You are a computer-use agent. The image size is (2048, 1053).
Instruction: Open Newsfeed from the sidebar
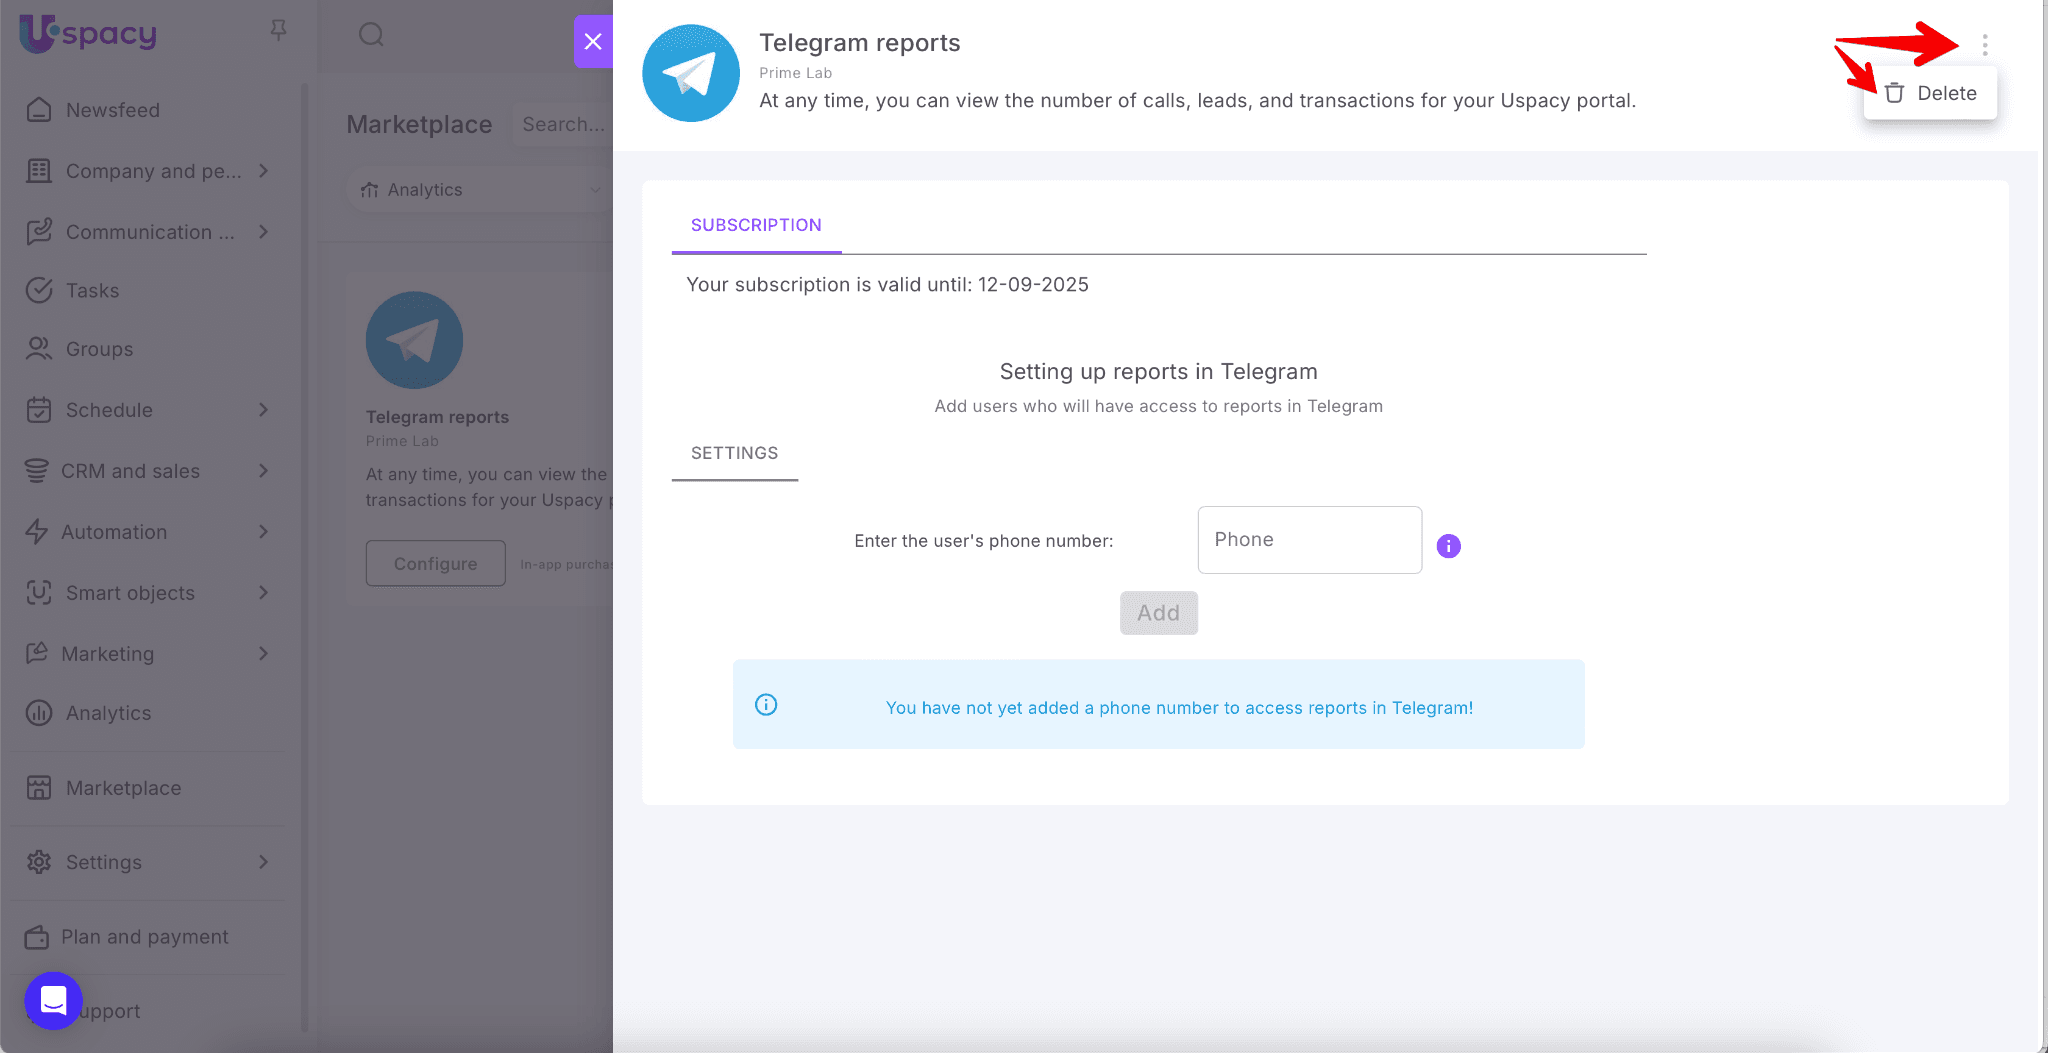tap(112, 110)
